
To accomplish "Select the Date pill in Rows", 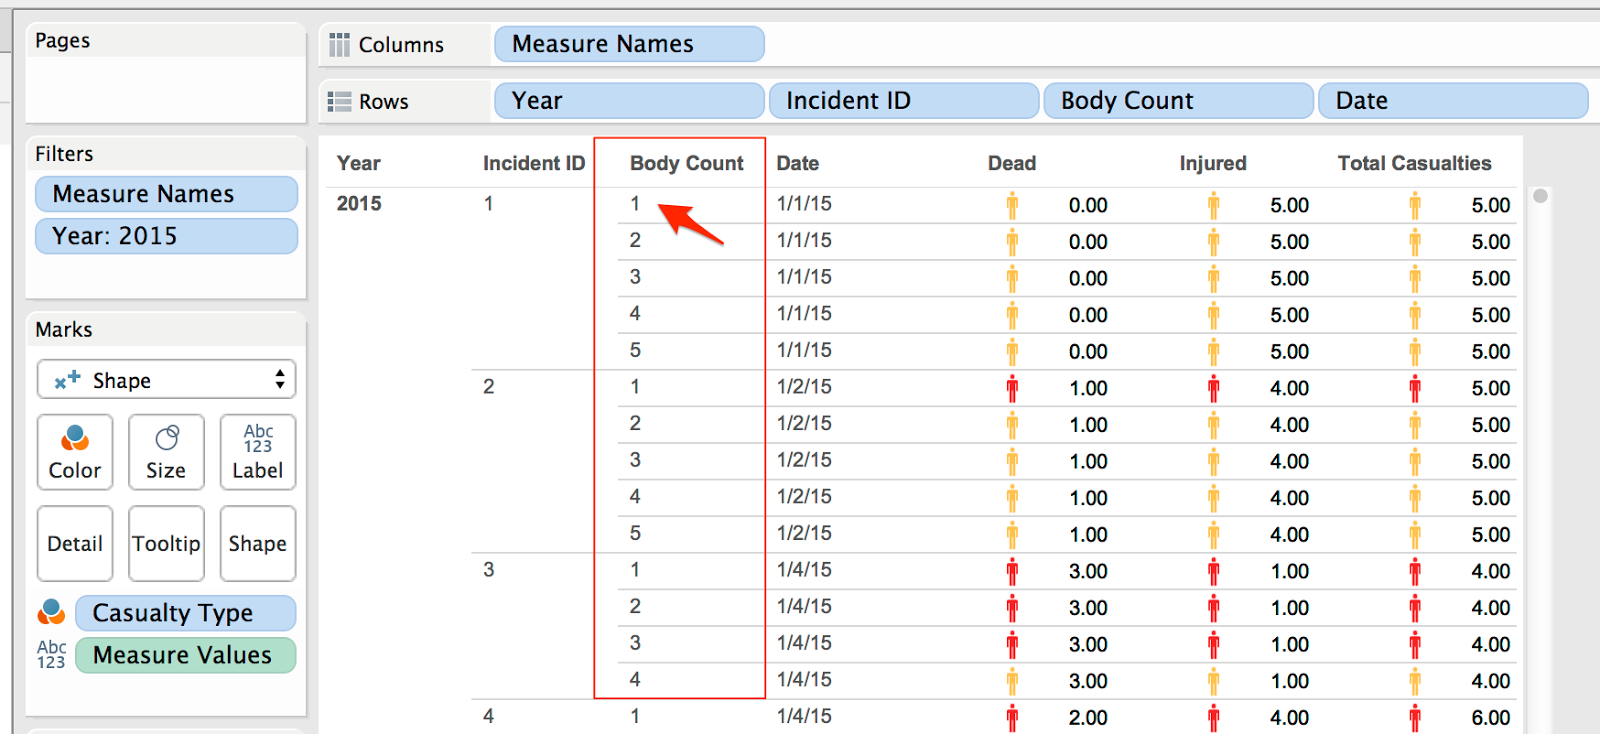I will [1453, 101].
